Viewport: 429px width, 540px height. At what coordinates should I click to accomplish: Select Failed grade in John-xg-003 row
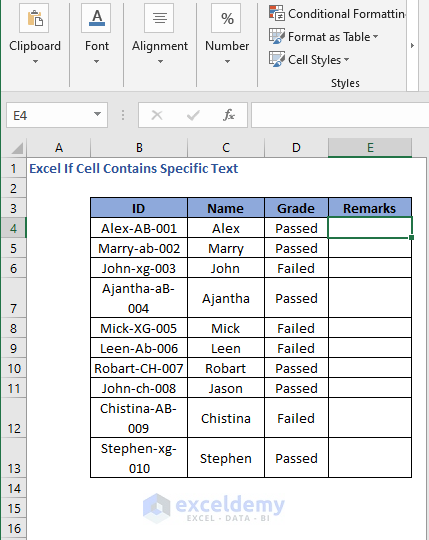tap(296, 268)
